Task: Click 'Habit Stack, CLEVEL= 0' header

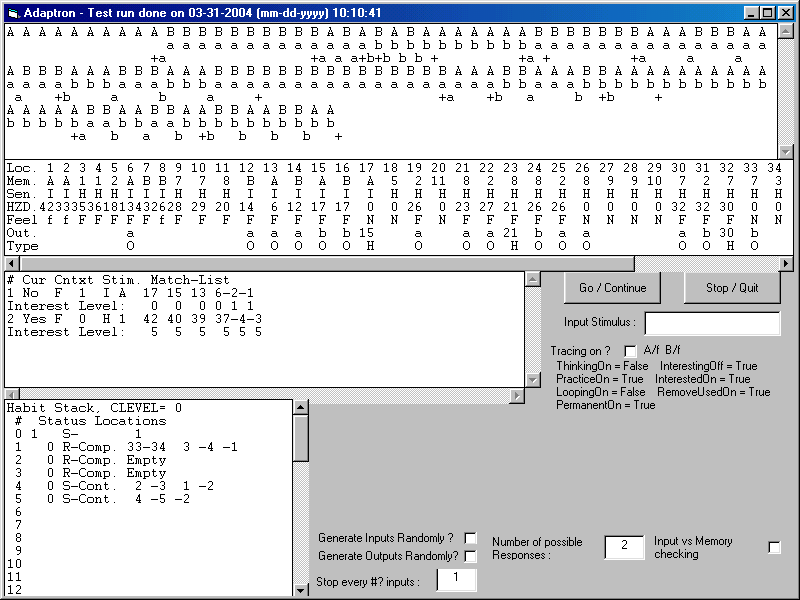Action: click(x=94, y=408)
